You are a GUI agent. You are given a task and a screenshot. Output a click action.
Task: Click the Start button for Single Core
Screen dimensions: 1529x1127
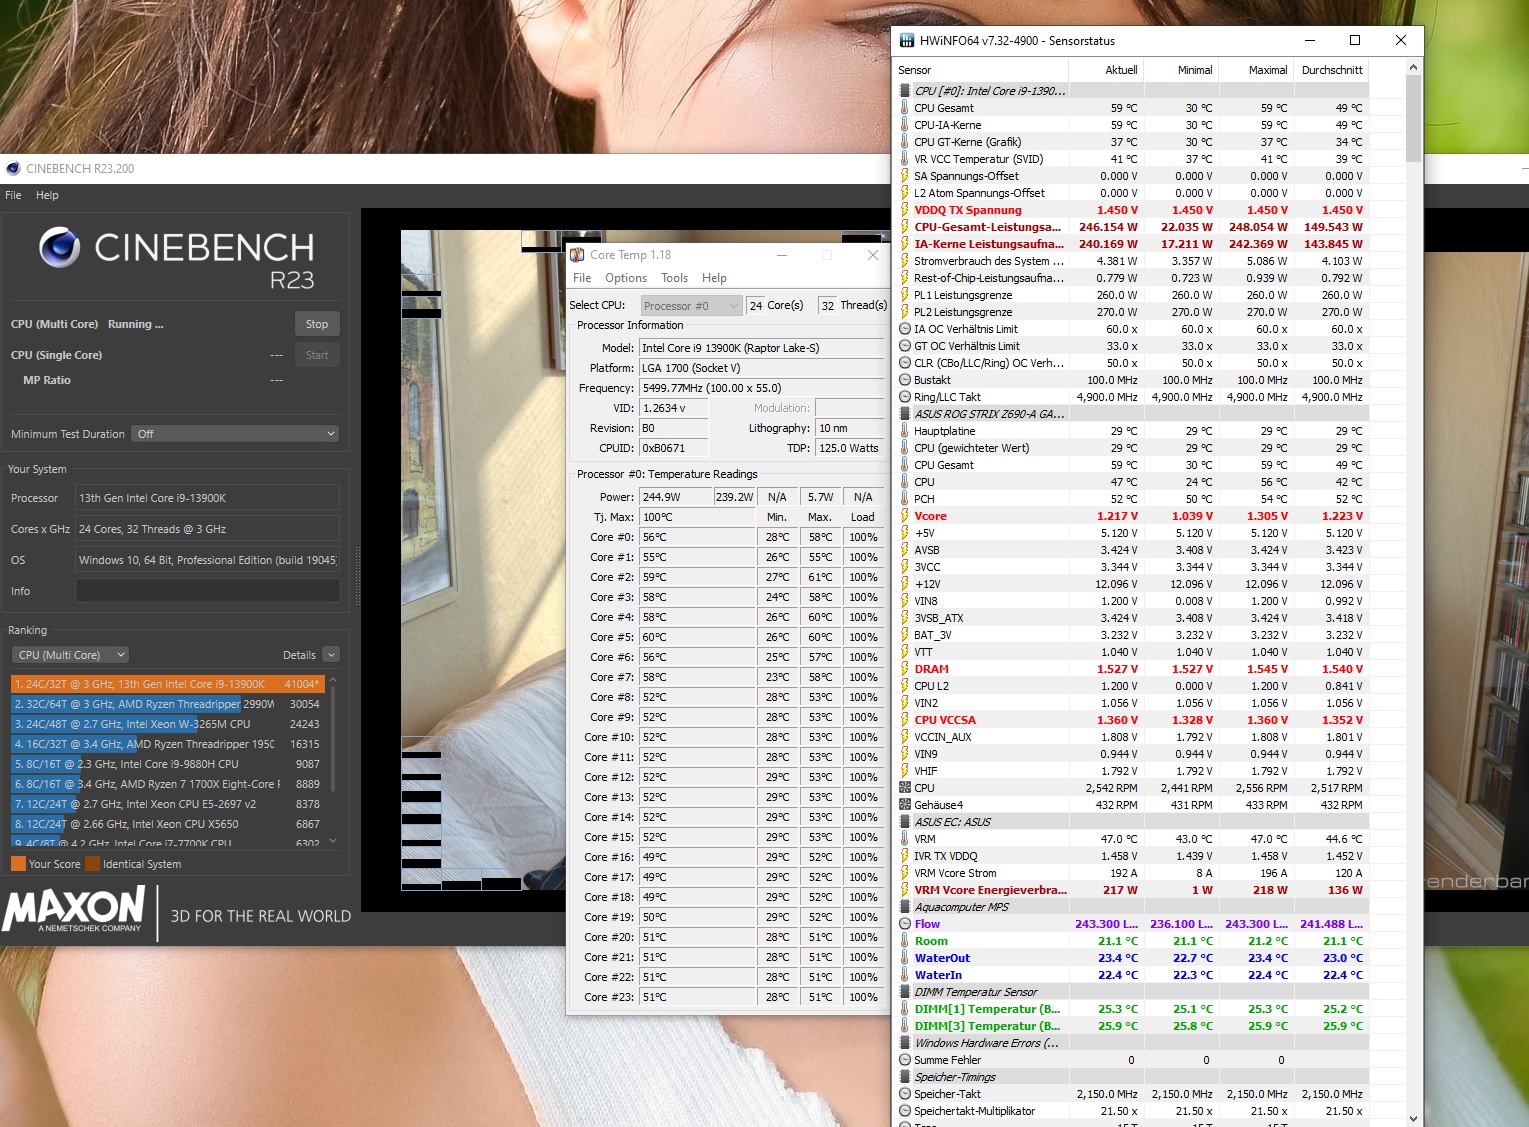tap(317, 355)
